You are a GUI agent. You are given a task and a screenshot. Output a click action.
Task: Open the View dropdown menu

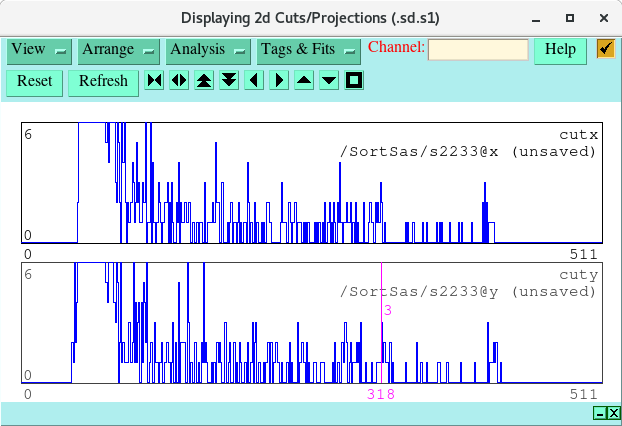39,50
